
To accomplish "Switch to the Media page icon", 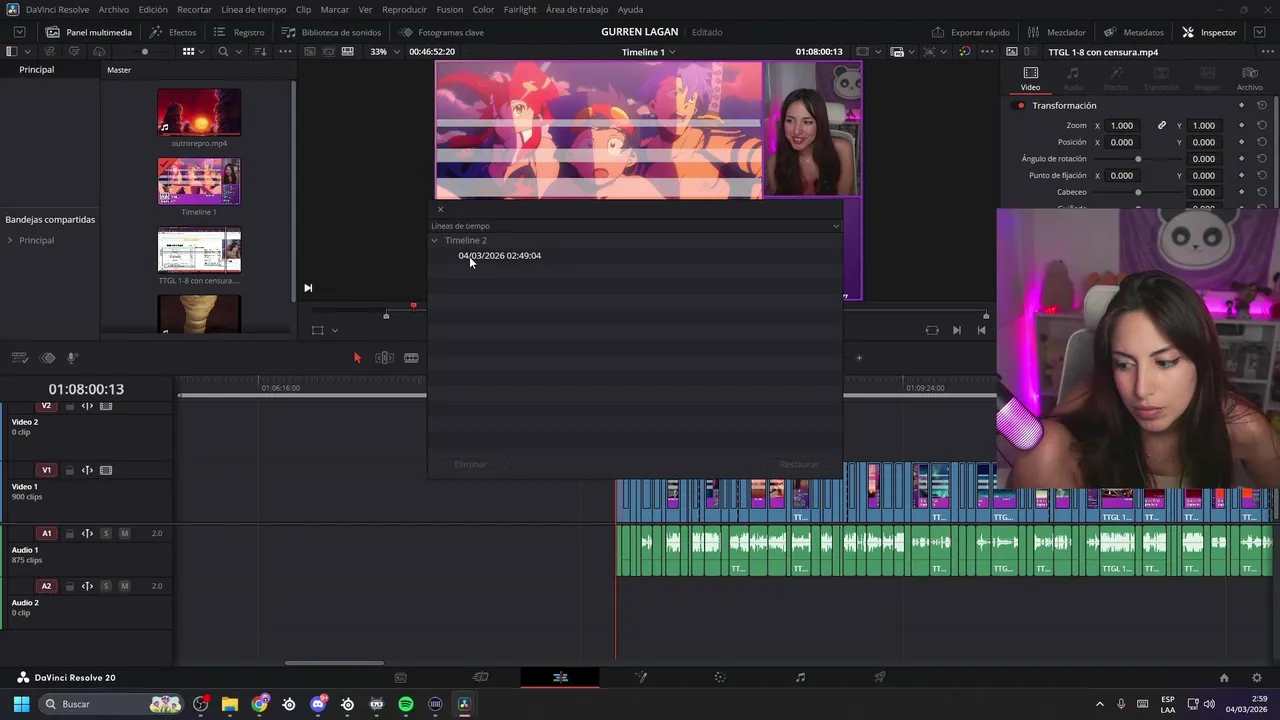I will tap(400, 677).
